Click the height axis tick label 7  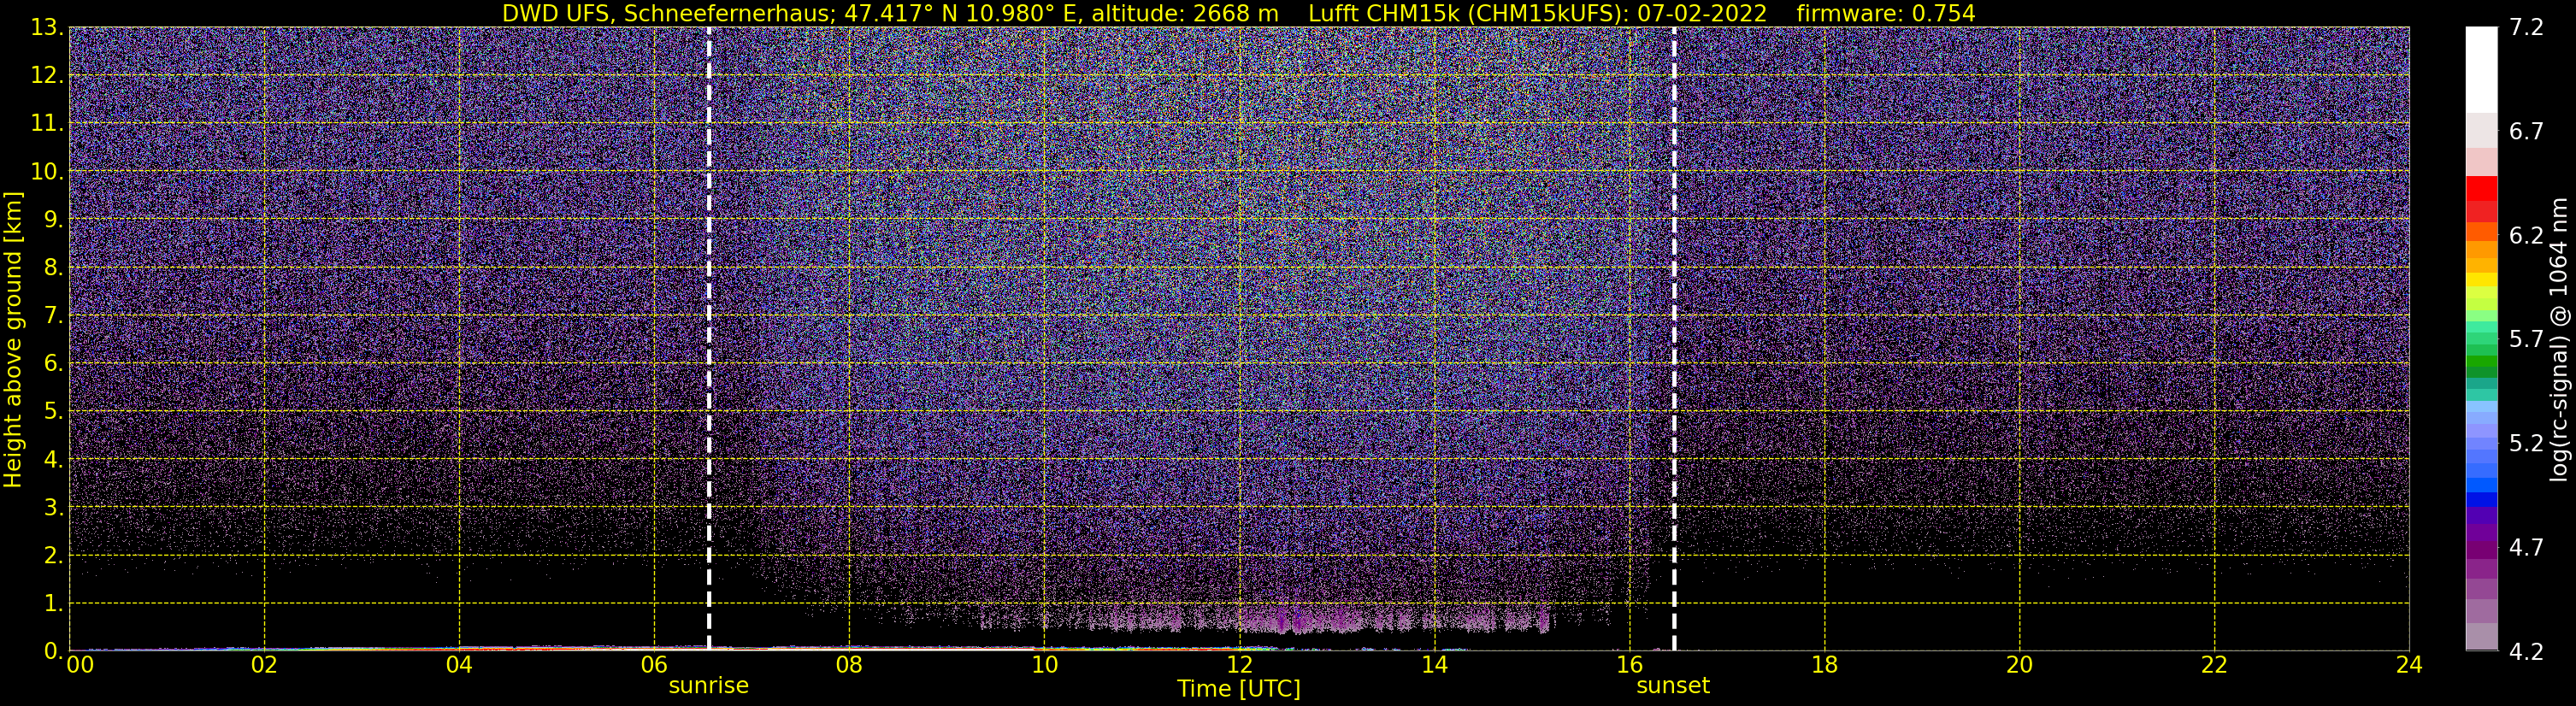click(x=53, y=316)
